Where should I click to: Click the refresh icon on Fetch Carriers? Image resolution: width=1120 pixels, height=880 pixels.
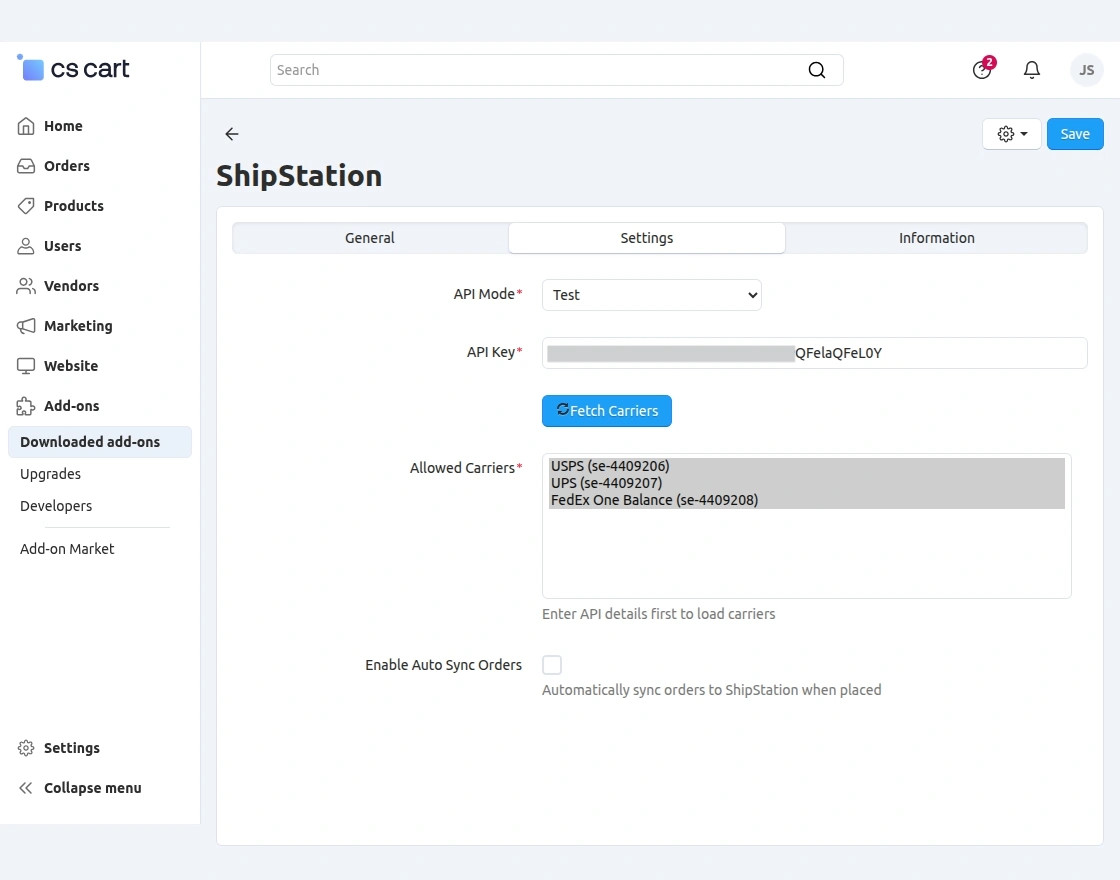[x=563, y=409]
